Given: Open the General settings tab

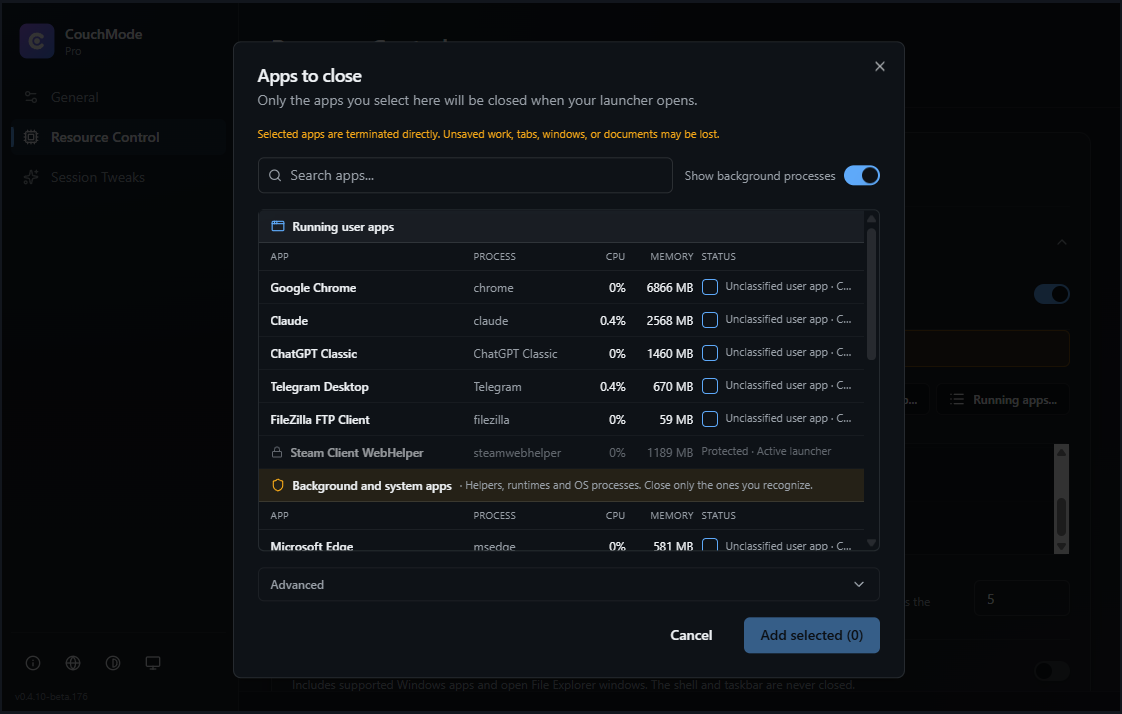Looking at the screenshot, I should pos(119,97).
